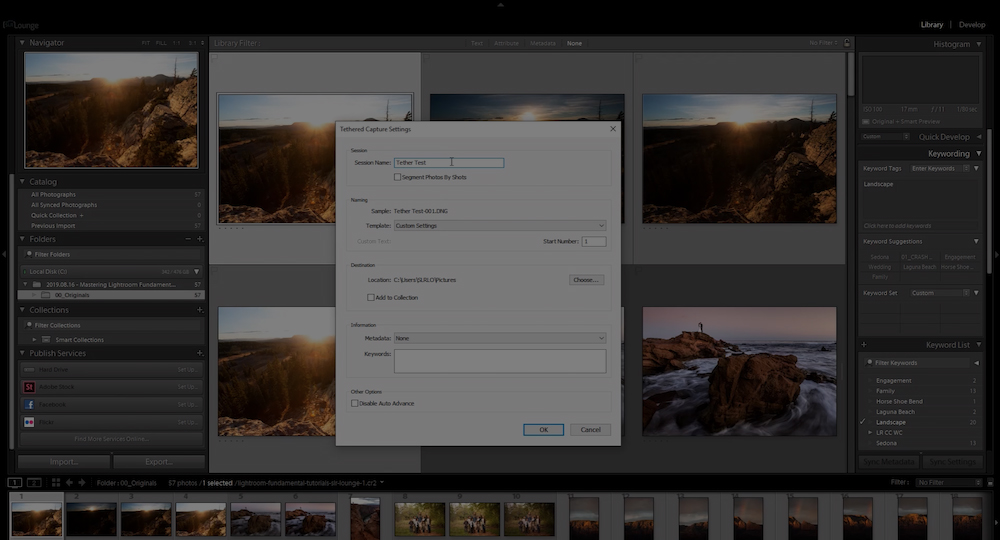Image resolution: width=1000 pixels, height=540 pixels.
Task: Click the filter lock icon in Library Filter
Action: point(847,43)
